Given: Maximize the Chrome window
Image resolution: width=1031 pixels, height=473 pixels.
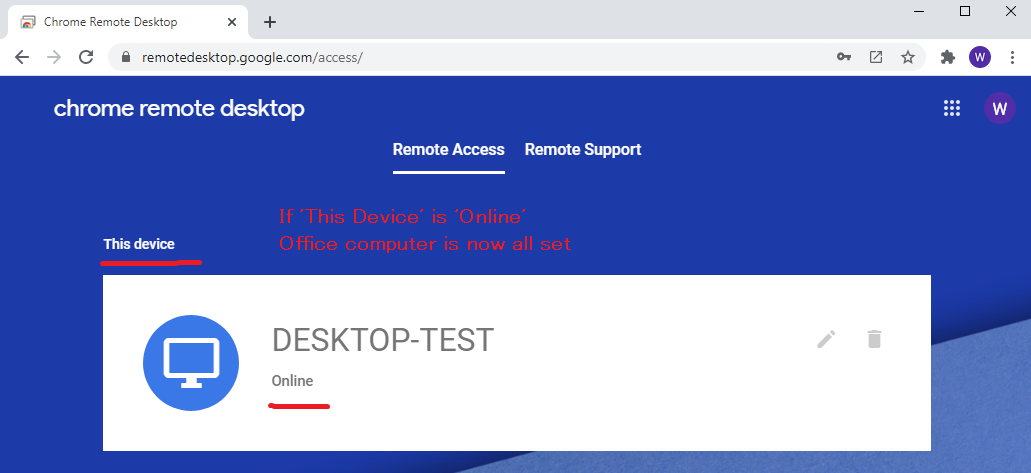Looking at the screenshot, I should point(965,11).
